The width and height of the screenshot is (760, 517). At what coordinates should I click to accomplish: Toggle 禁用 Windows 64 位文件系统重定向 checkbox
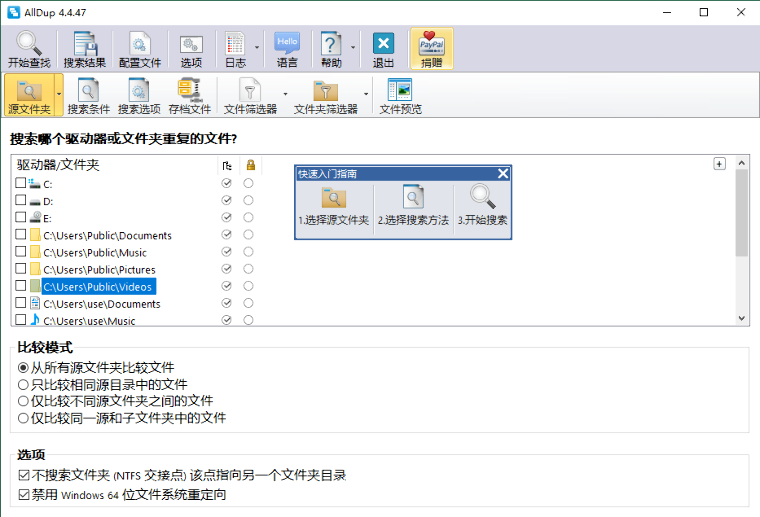pyautogui.click(x=24, y=494)
